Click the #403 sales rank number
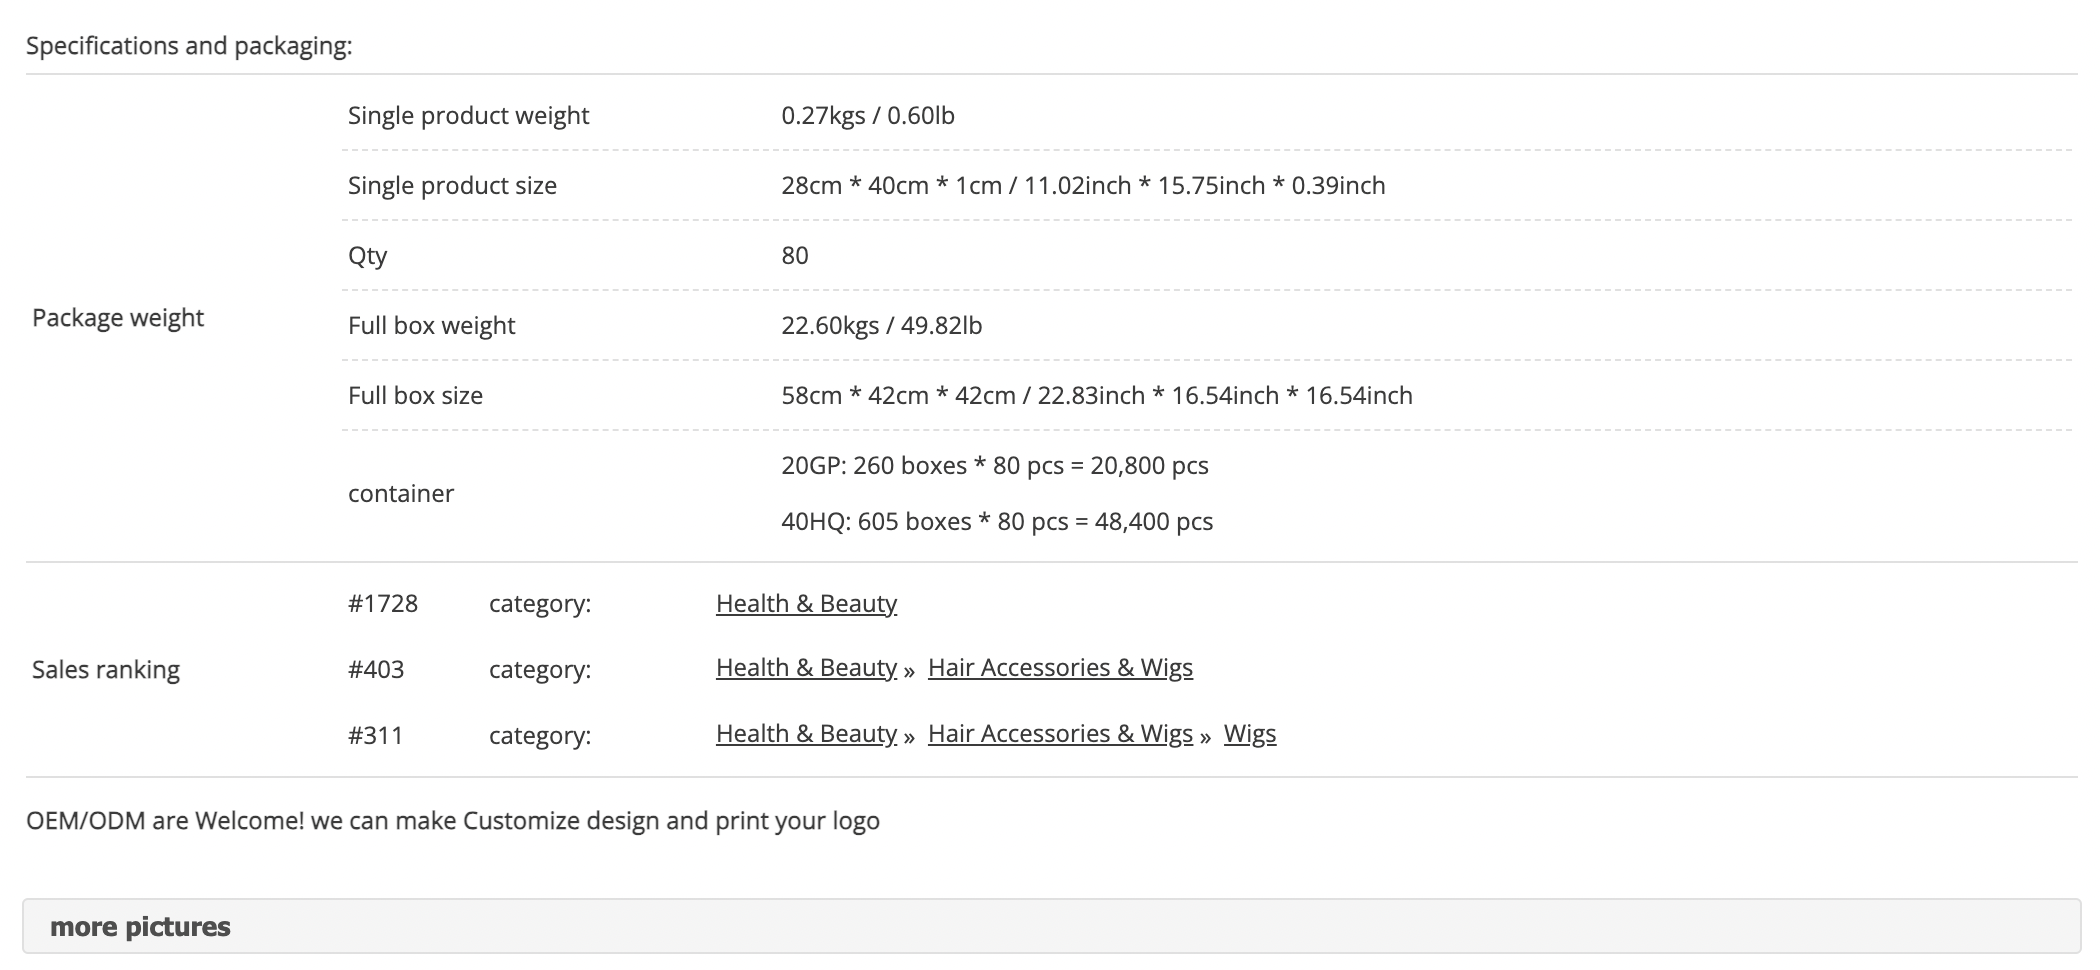Viewport: 2100px width, 970px height. 376,669
